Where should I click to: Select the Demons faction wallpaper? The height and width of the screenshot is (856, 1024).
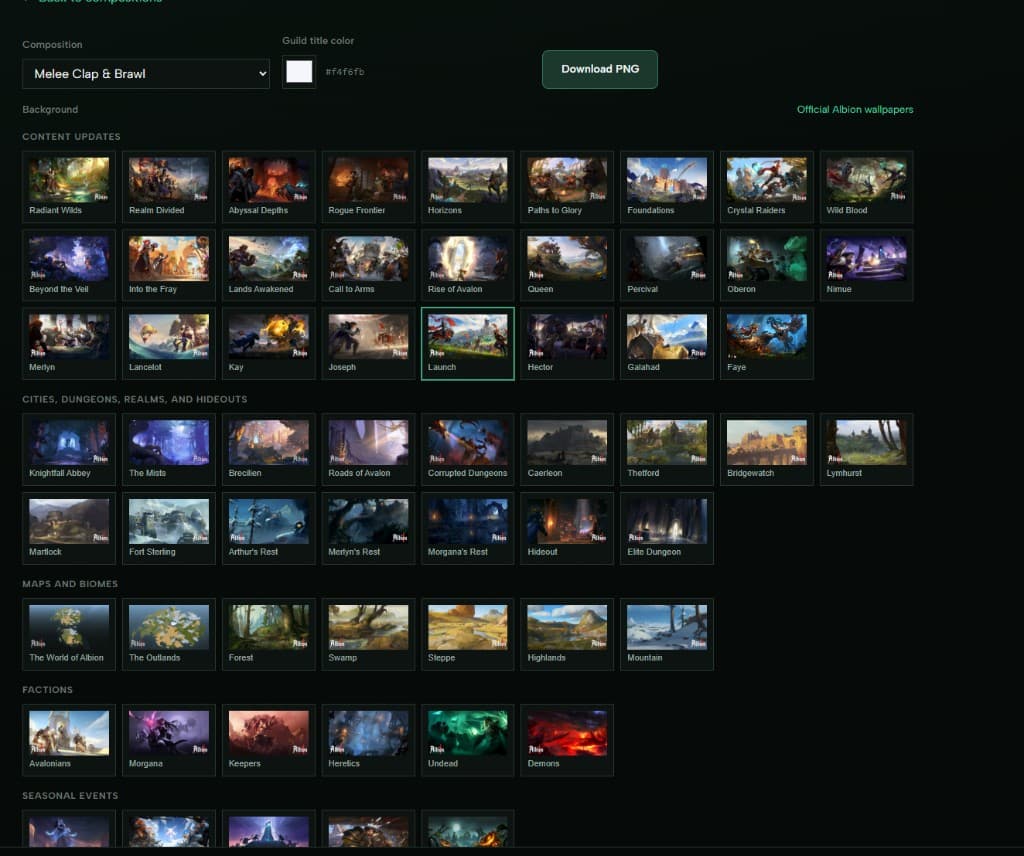567,740
